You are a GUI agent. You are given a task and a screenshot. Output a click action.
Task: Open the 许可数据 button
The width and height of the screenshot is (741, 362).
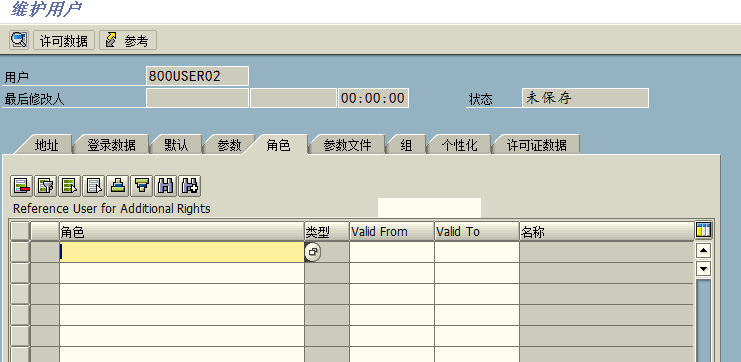[64, 40]
